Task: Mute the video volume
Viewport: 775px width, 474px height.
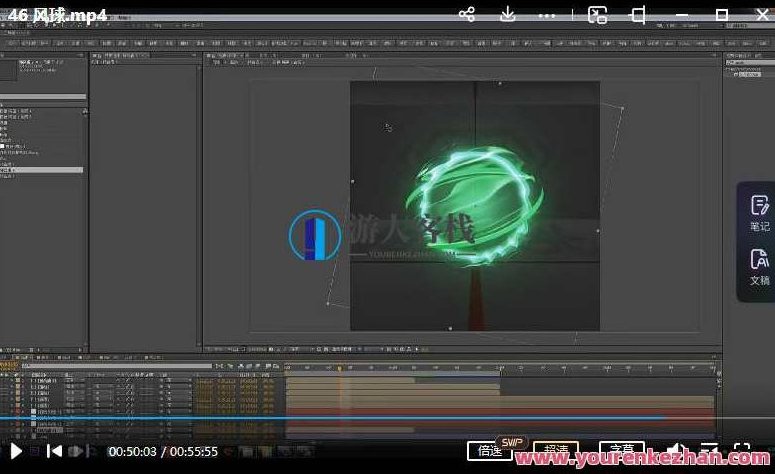Action: point(677,451)
